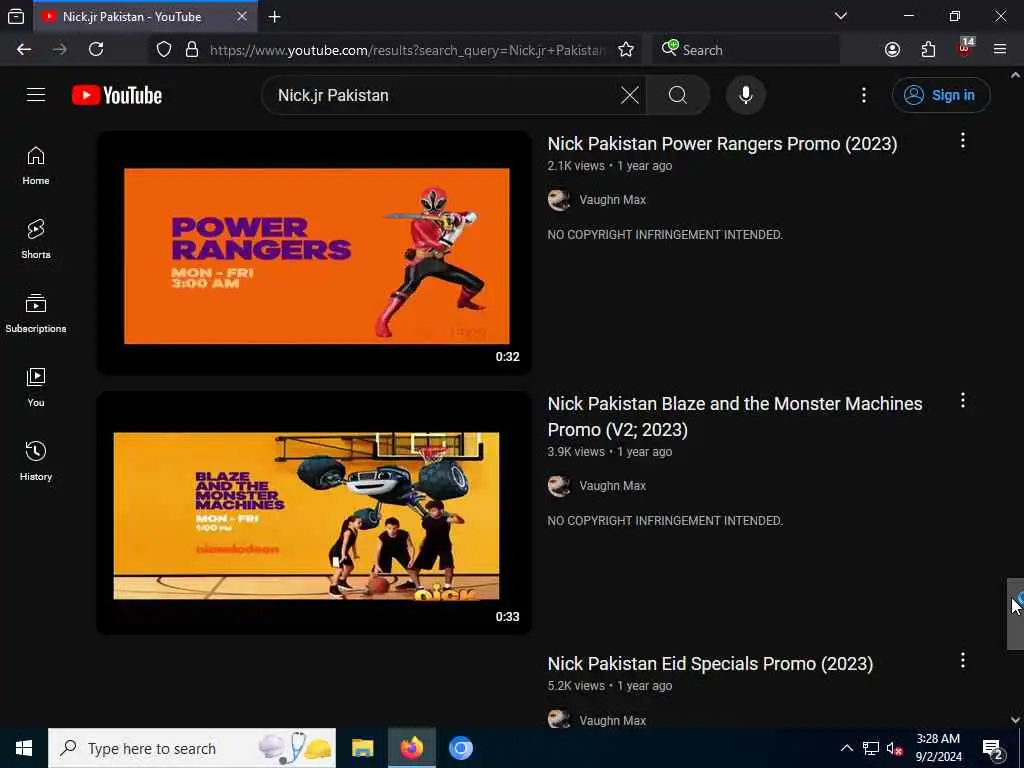Open Nick Pakistan Power Rangers Promo (2023) title
1024x768 pixels.
pos(722,144)
